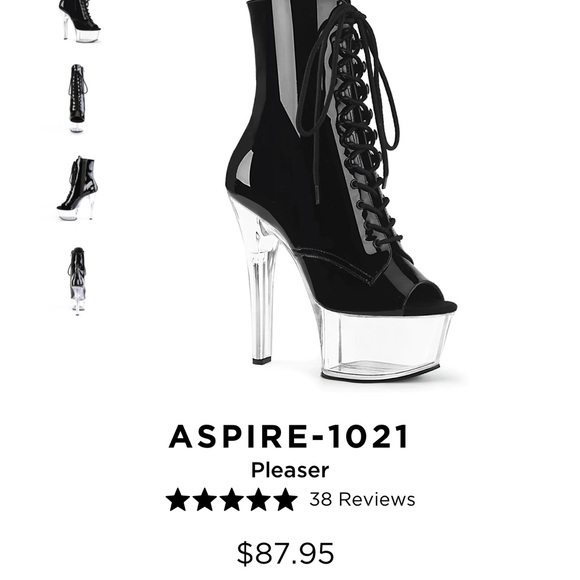Click the $87.95 price text
The height and width of the screenshot is (580, 580).
point(286,553)
